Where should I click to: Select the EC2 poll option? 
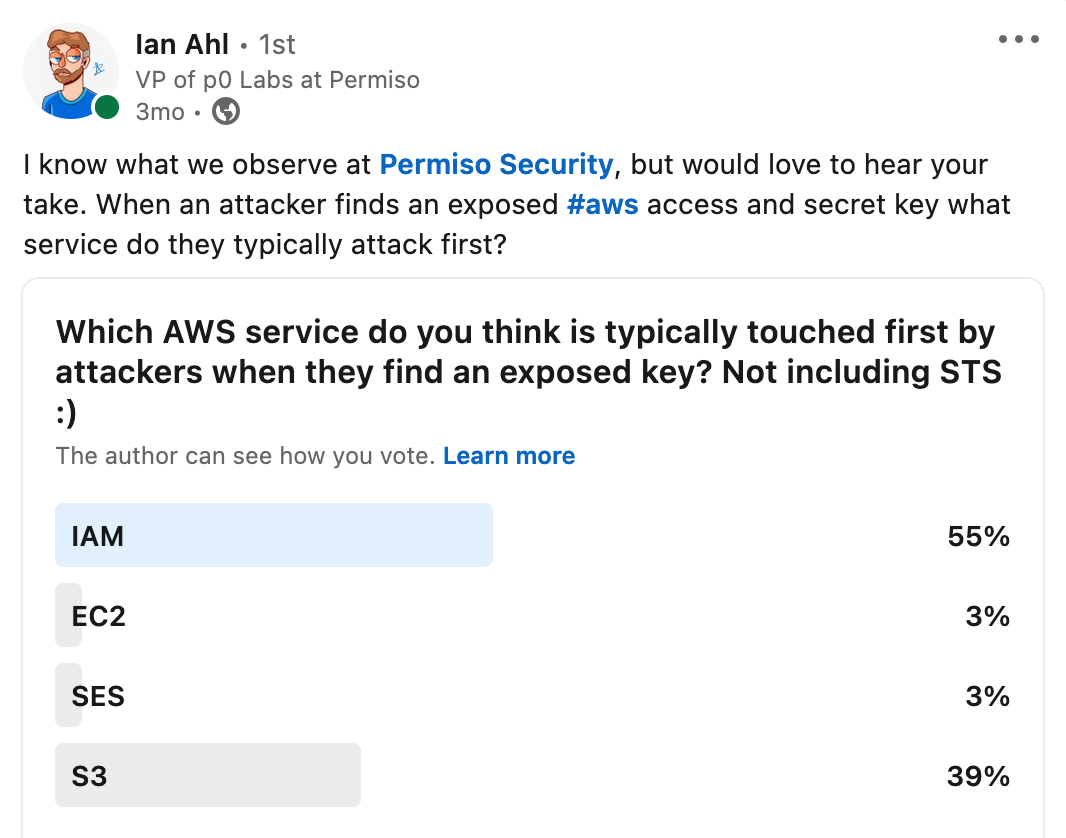(532, 616)
